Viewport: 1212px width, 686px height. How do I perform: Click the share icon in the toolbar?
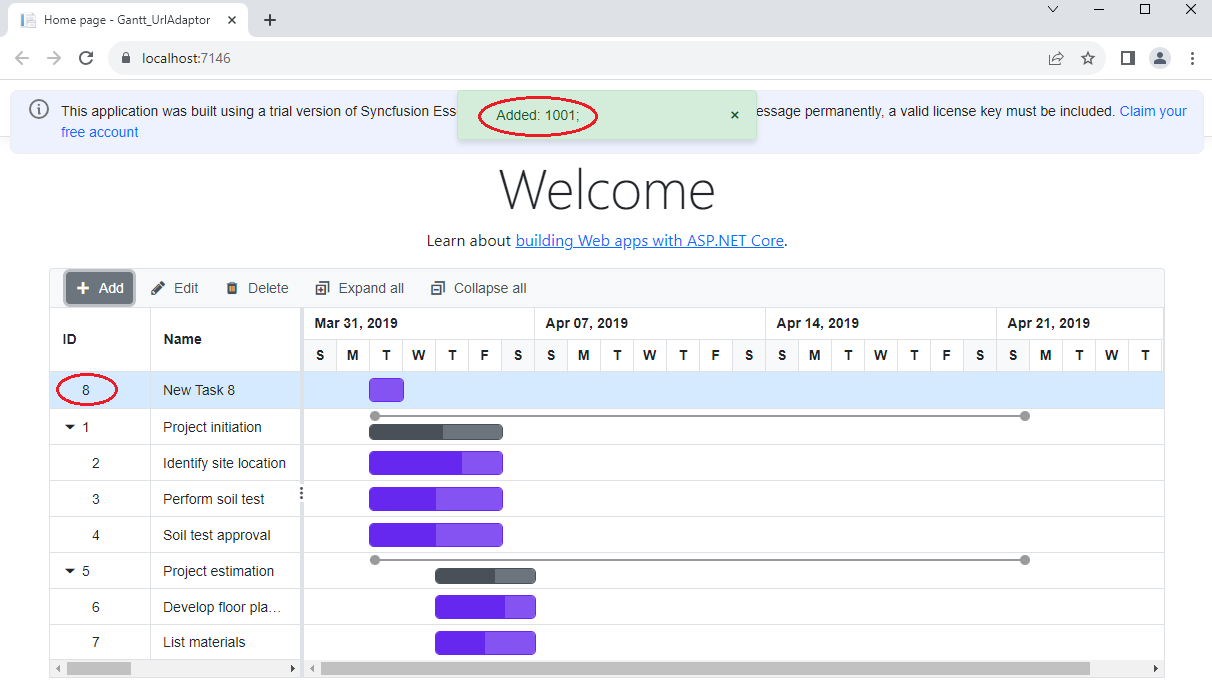1056,58
